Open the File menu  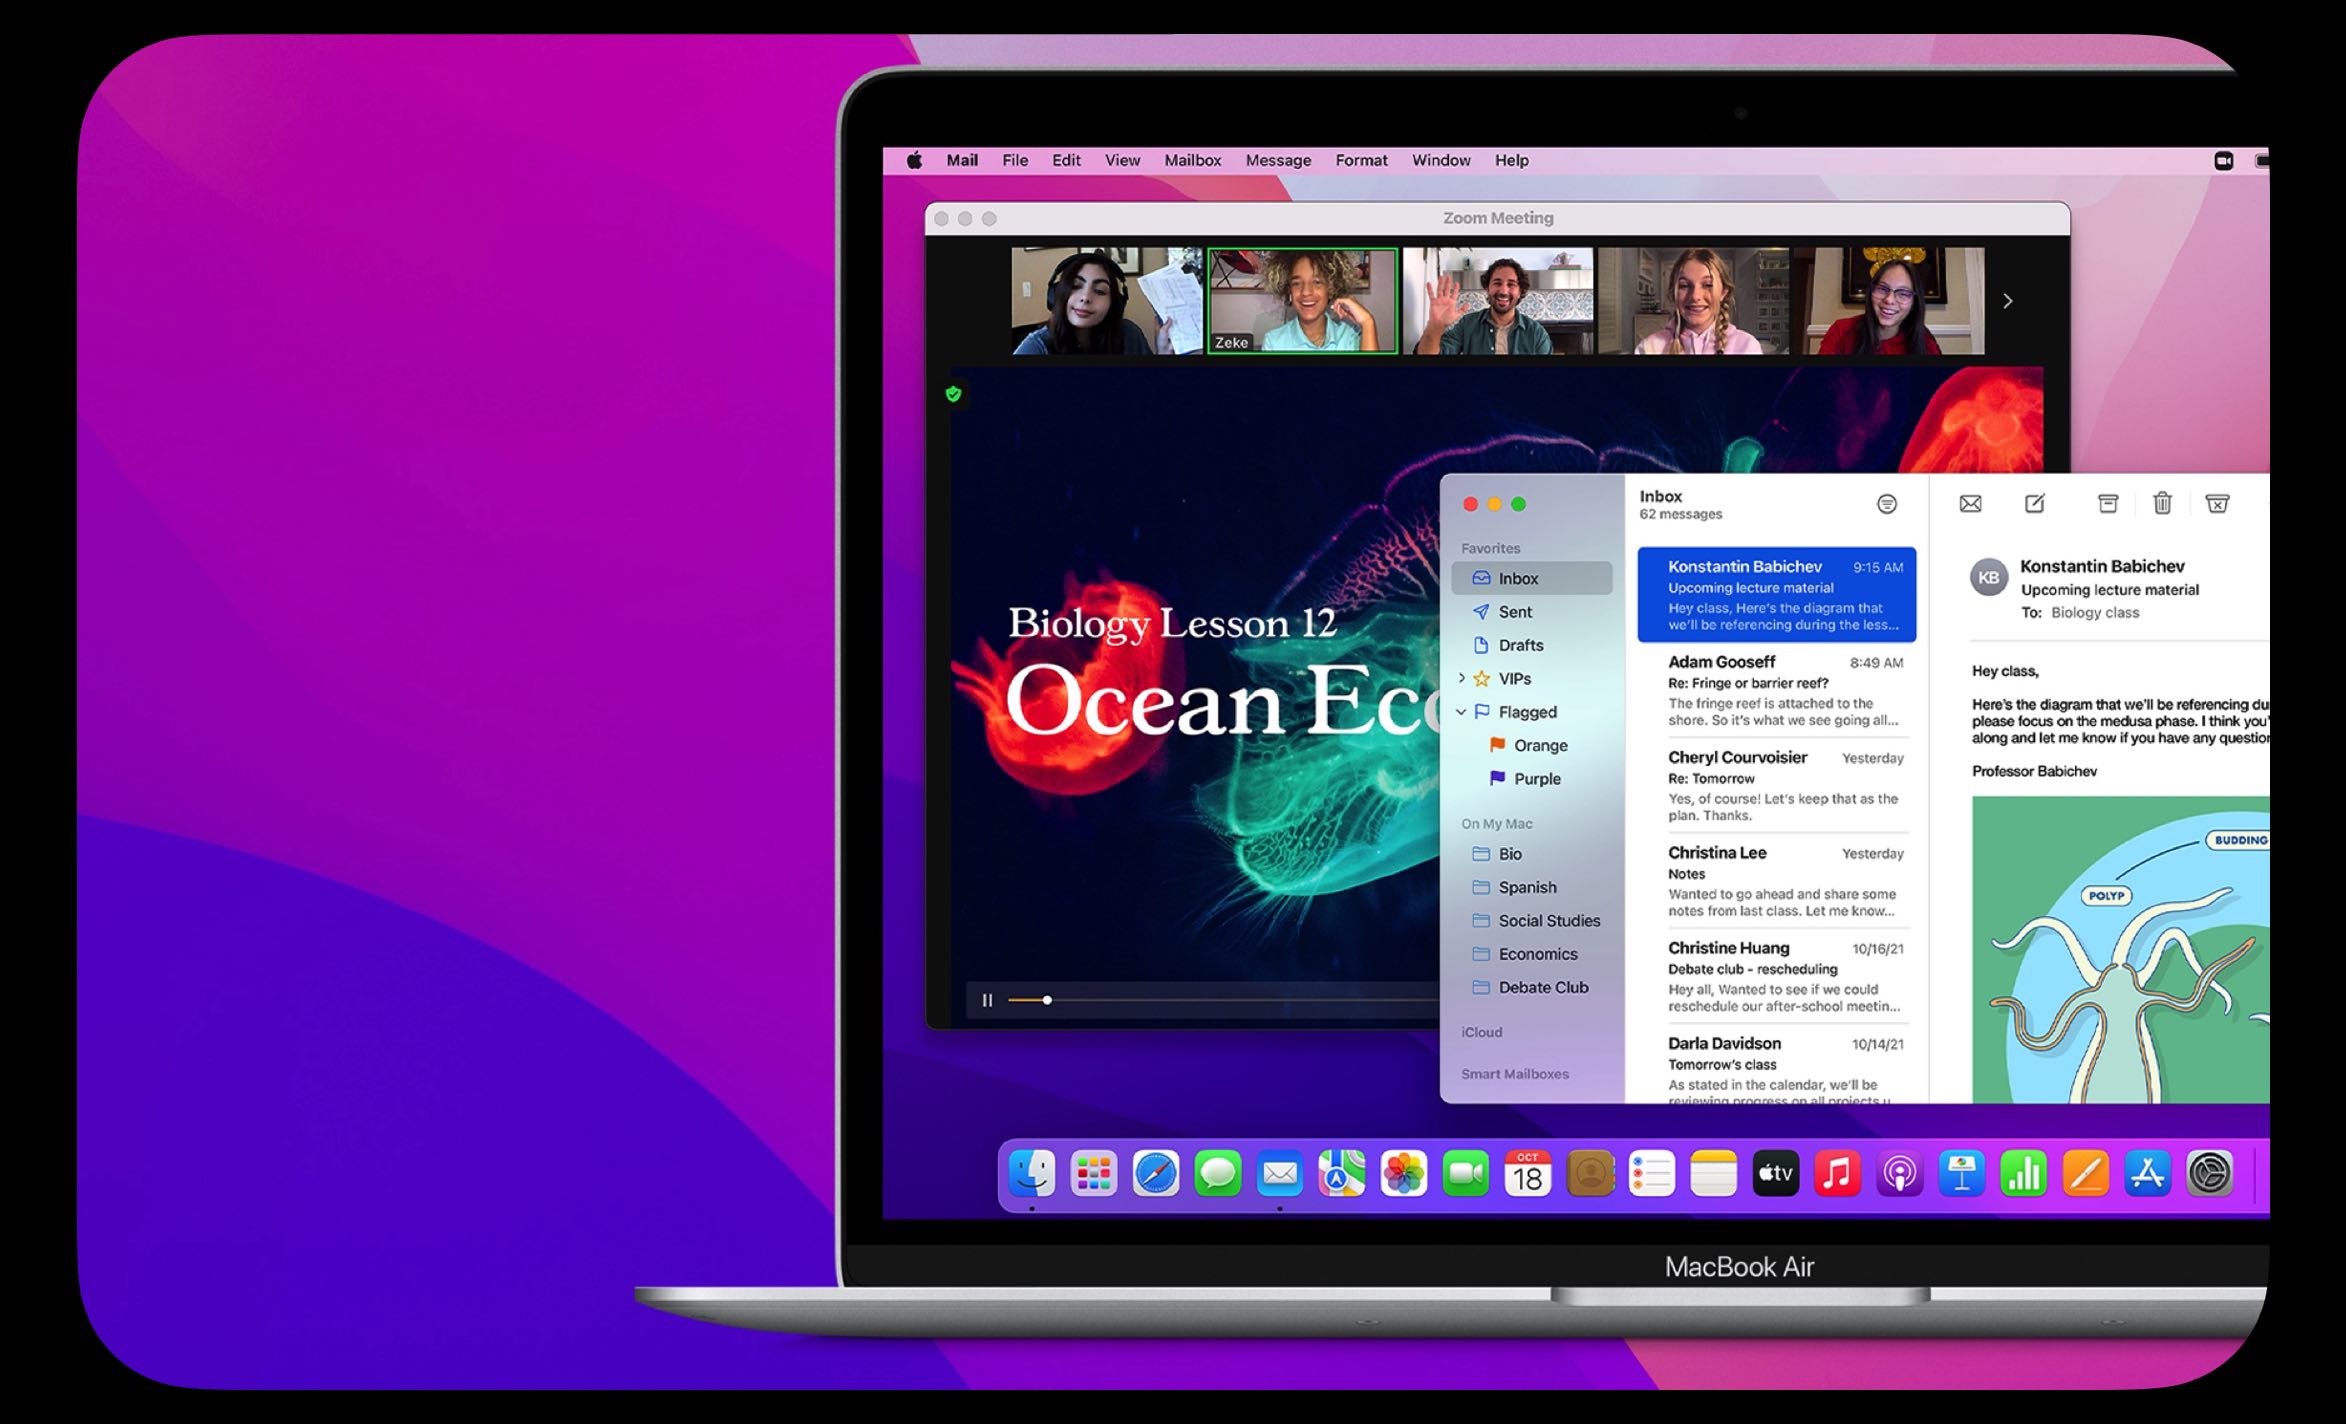(x=1015, y=160)
